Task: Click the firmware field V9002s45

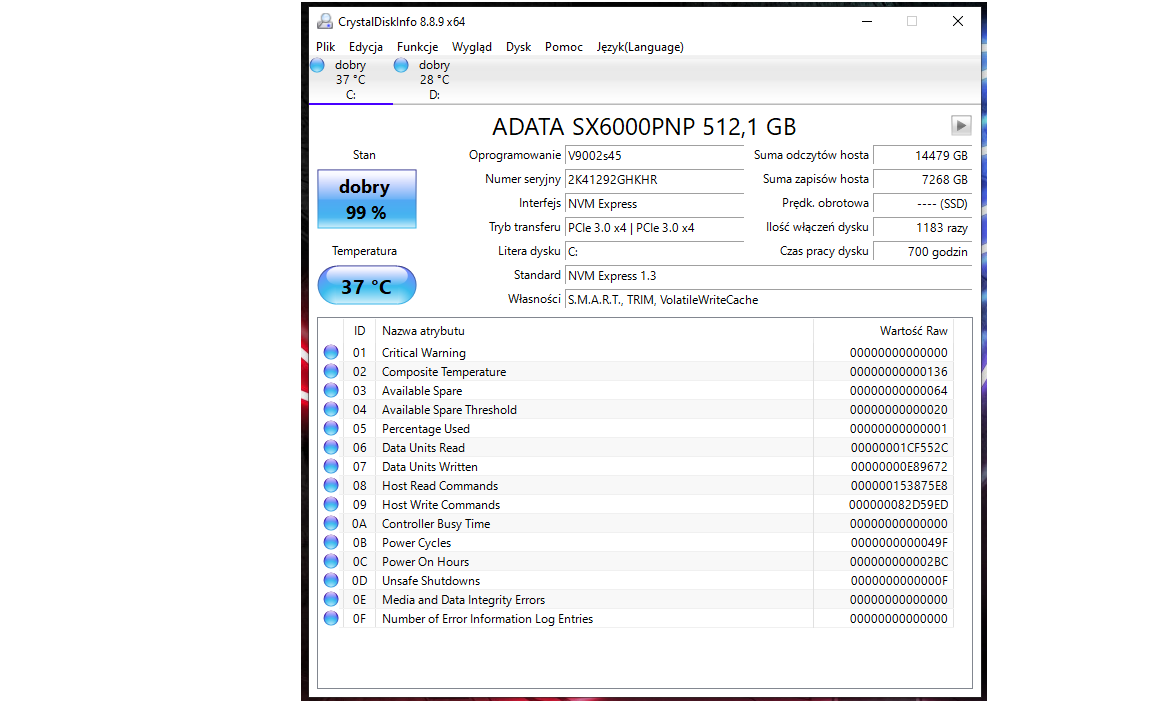Action: (x=654, y=156)
